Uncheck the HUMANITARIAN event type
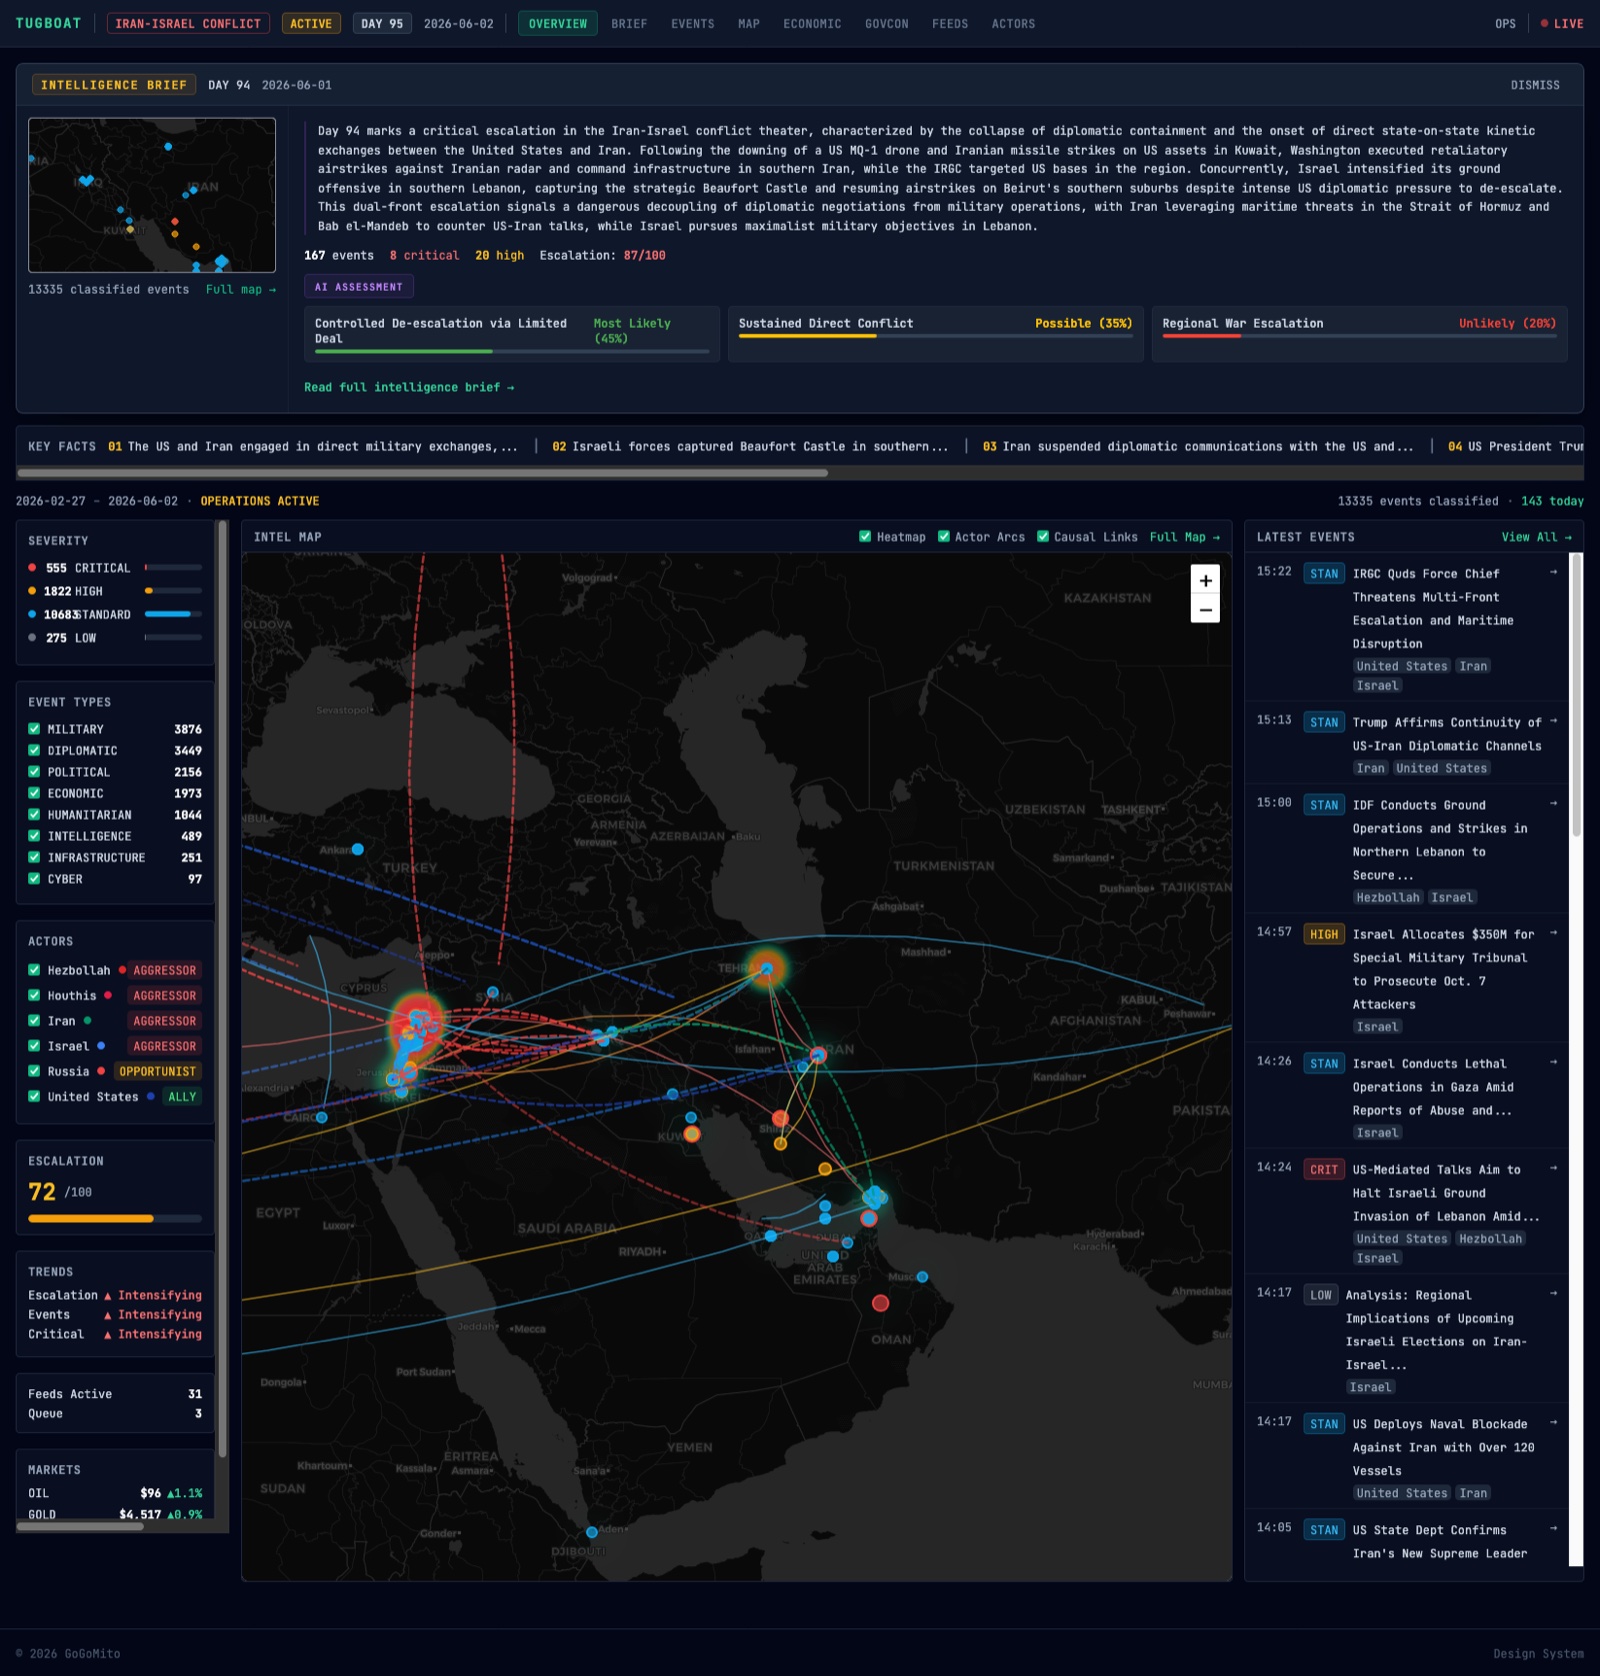This screenshot has width=1600, height=1676. 34,815
